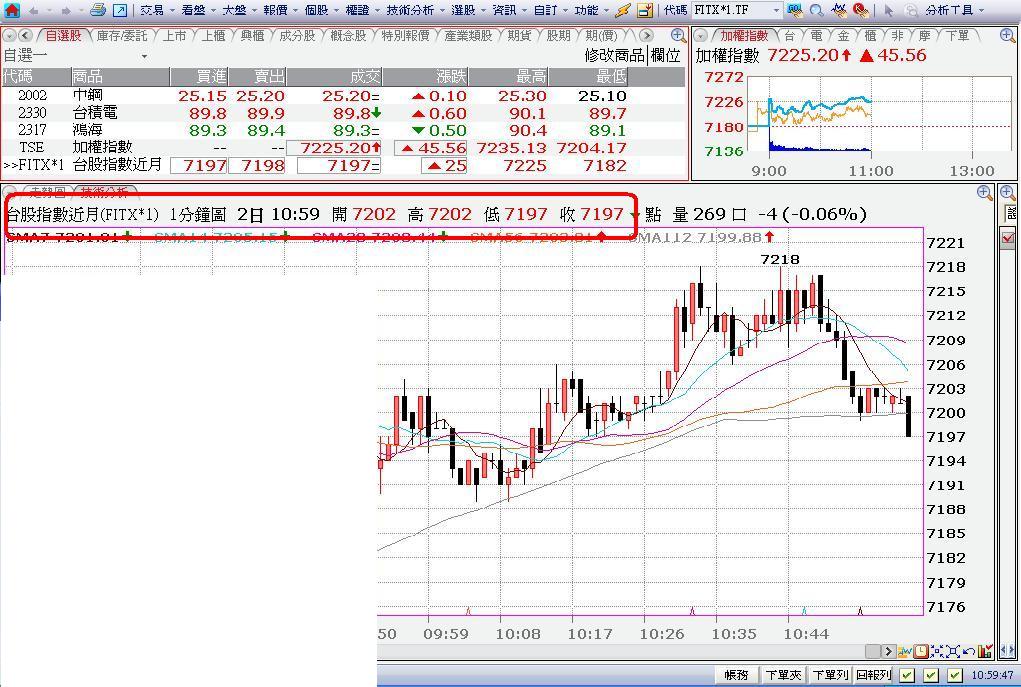
Task: Open the 權證 menu
Action: pyautogui.click(x=358, y=10)
